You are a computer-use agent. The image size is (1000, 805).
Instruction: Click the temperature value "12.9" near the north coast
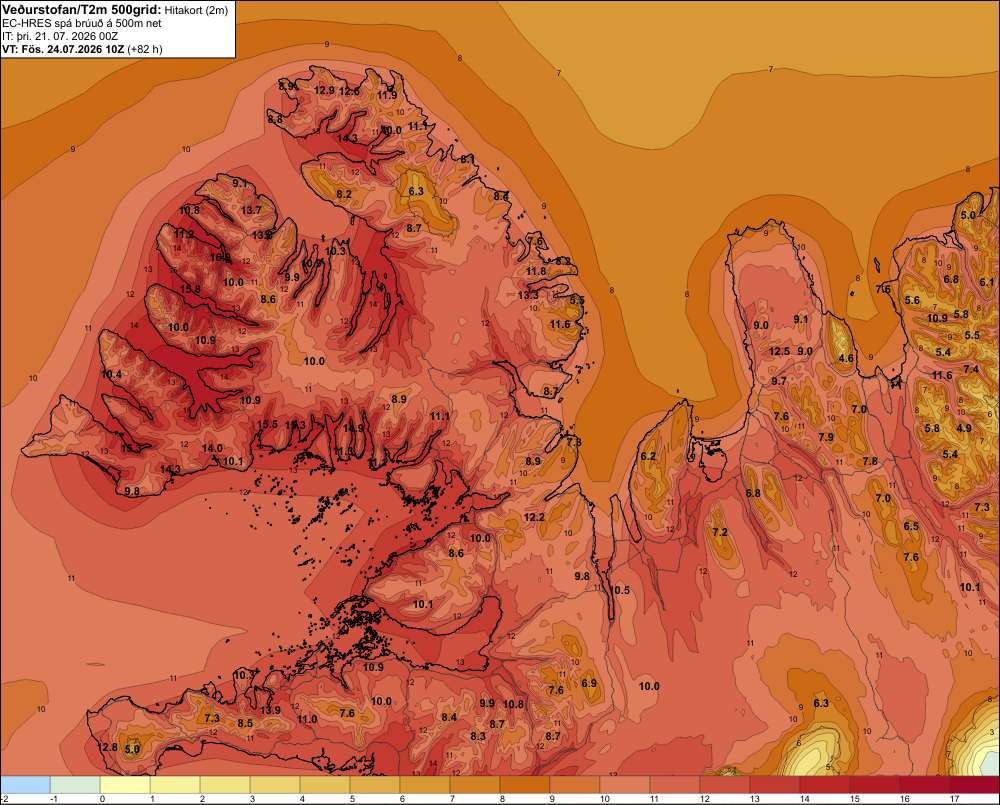click(324, 91)
